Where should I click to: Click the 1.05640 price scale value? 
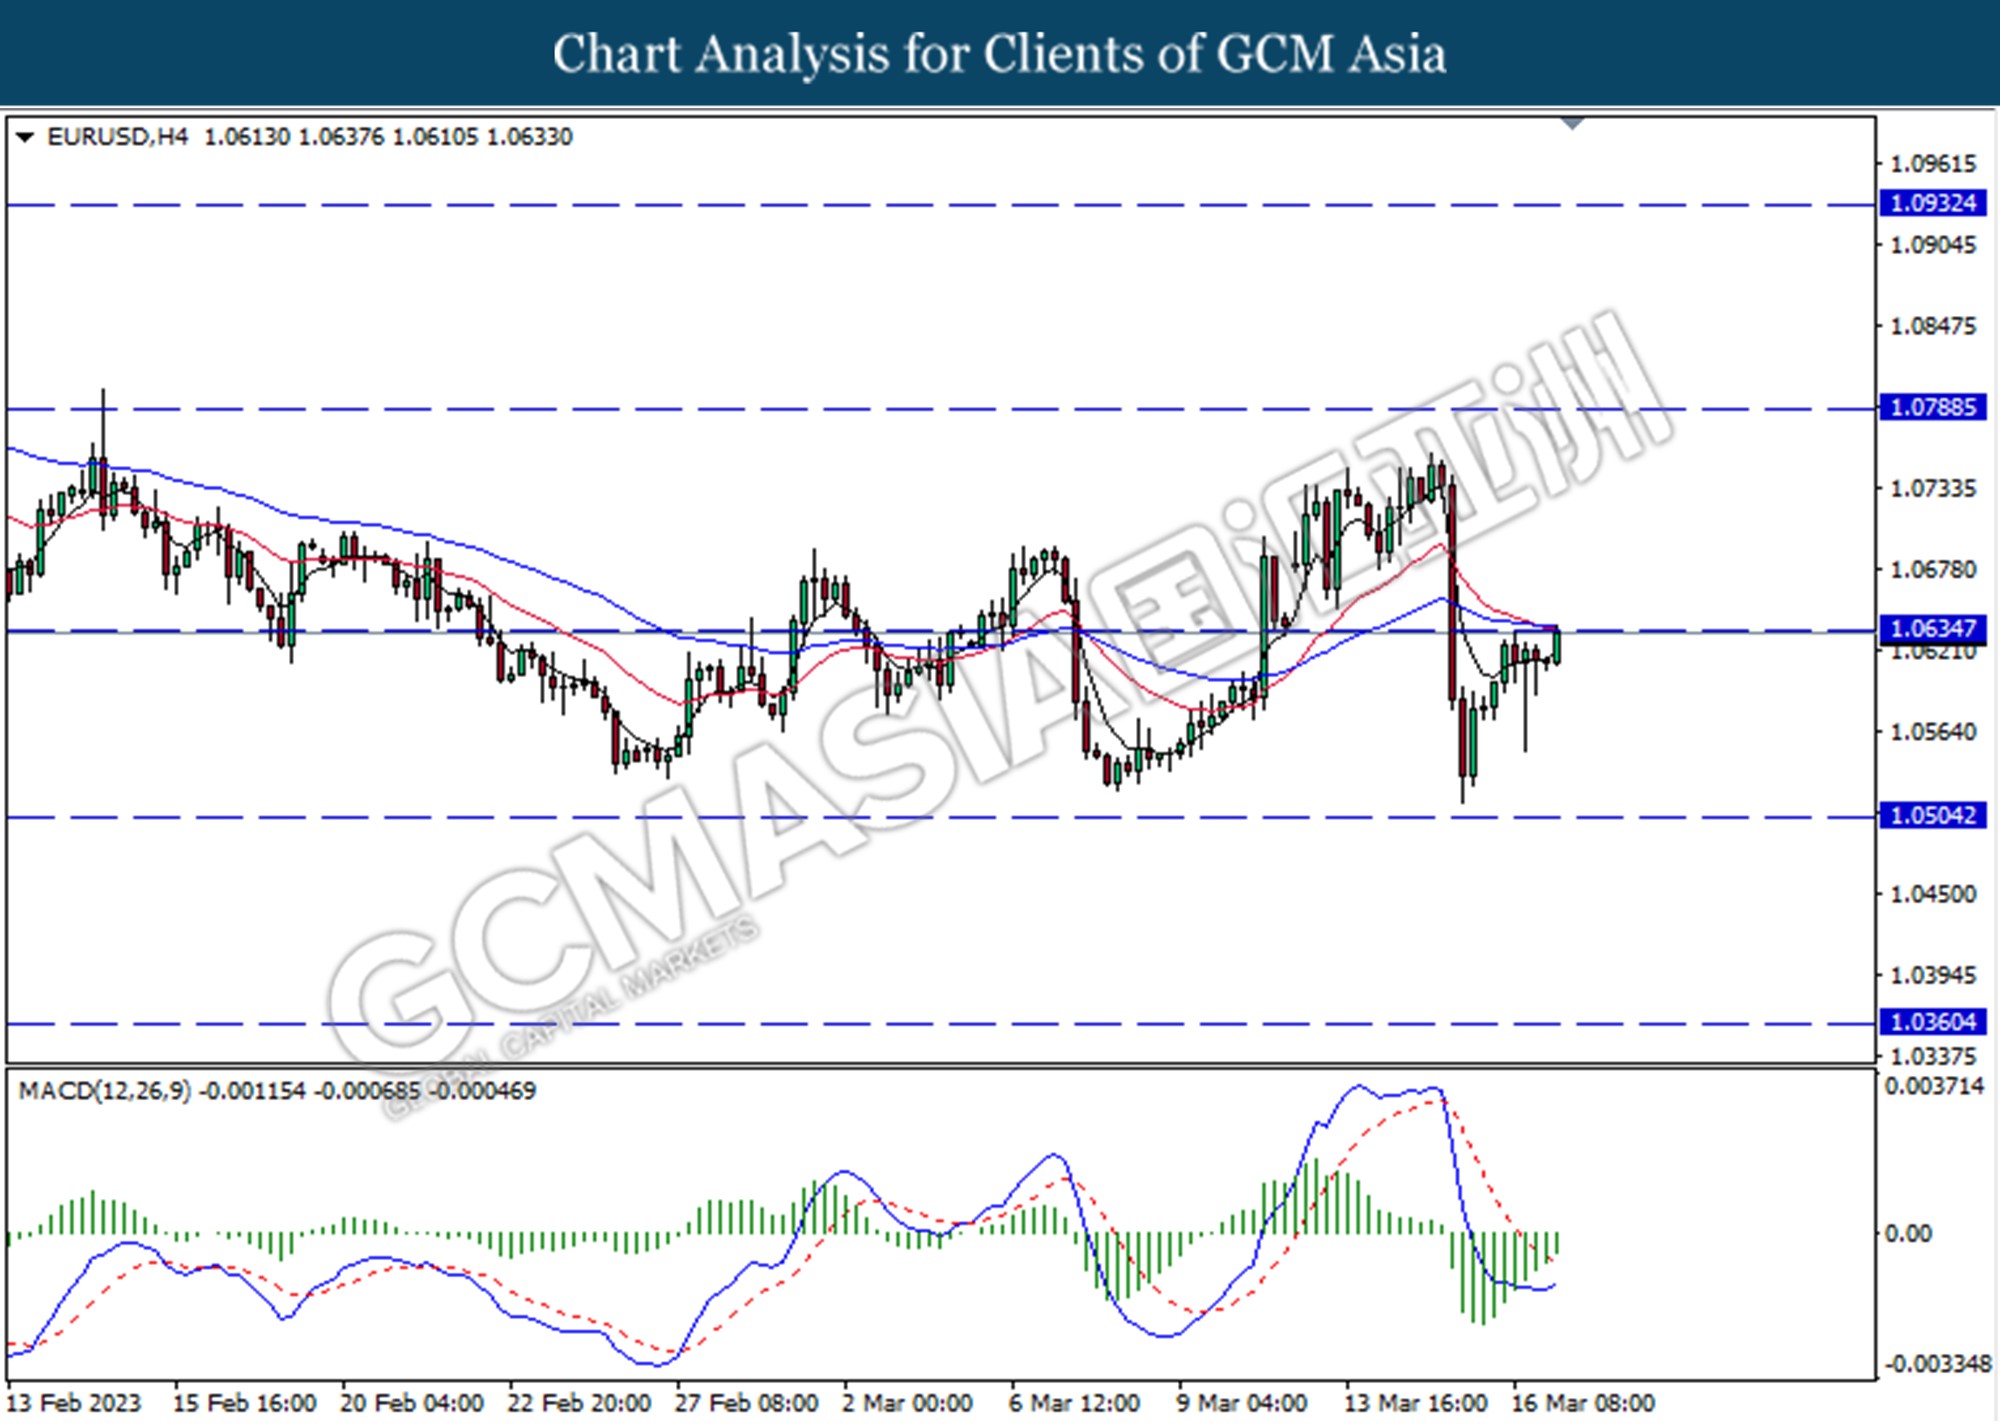click(1933, 732)
